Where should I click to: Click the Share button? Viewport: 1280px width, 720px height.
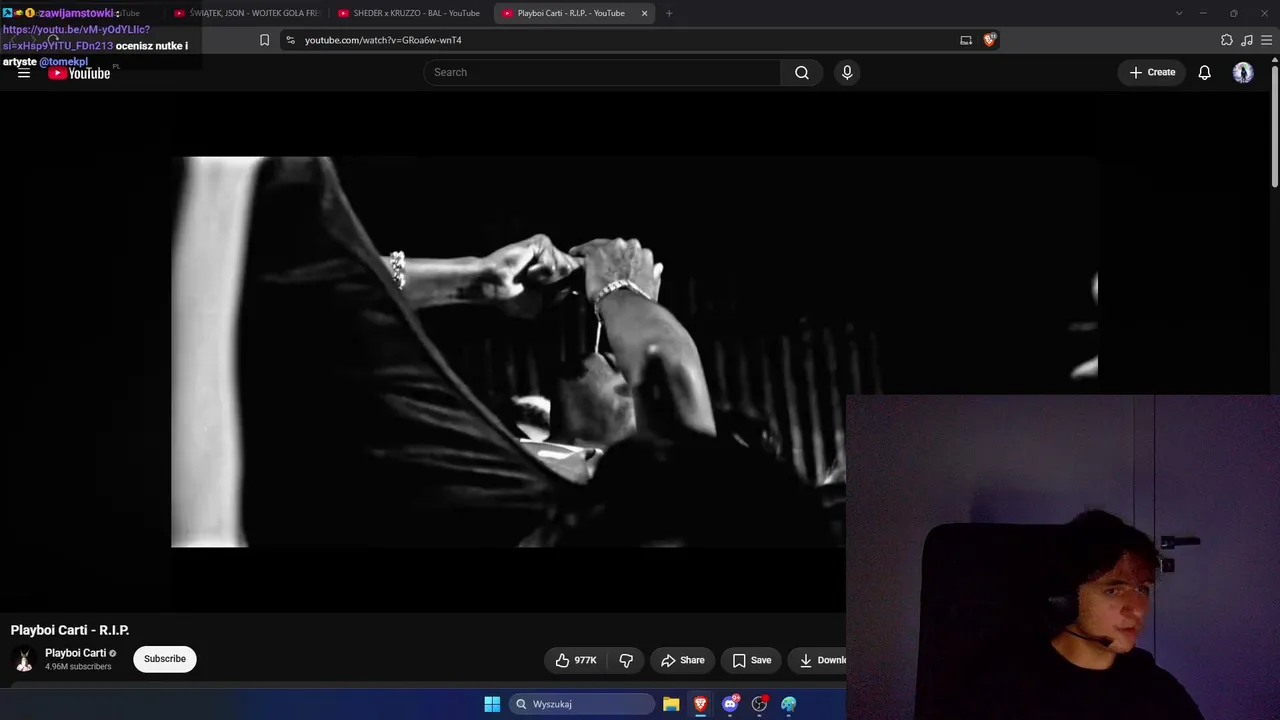[x=683, y=660]
